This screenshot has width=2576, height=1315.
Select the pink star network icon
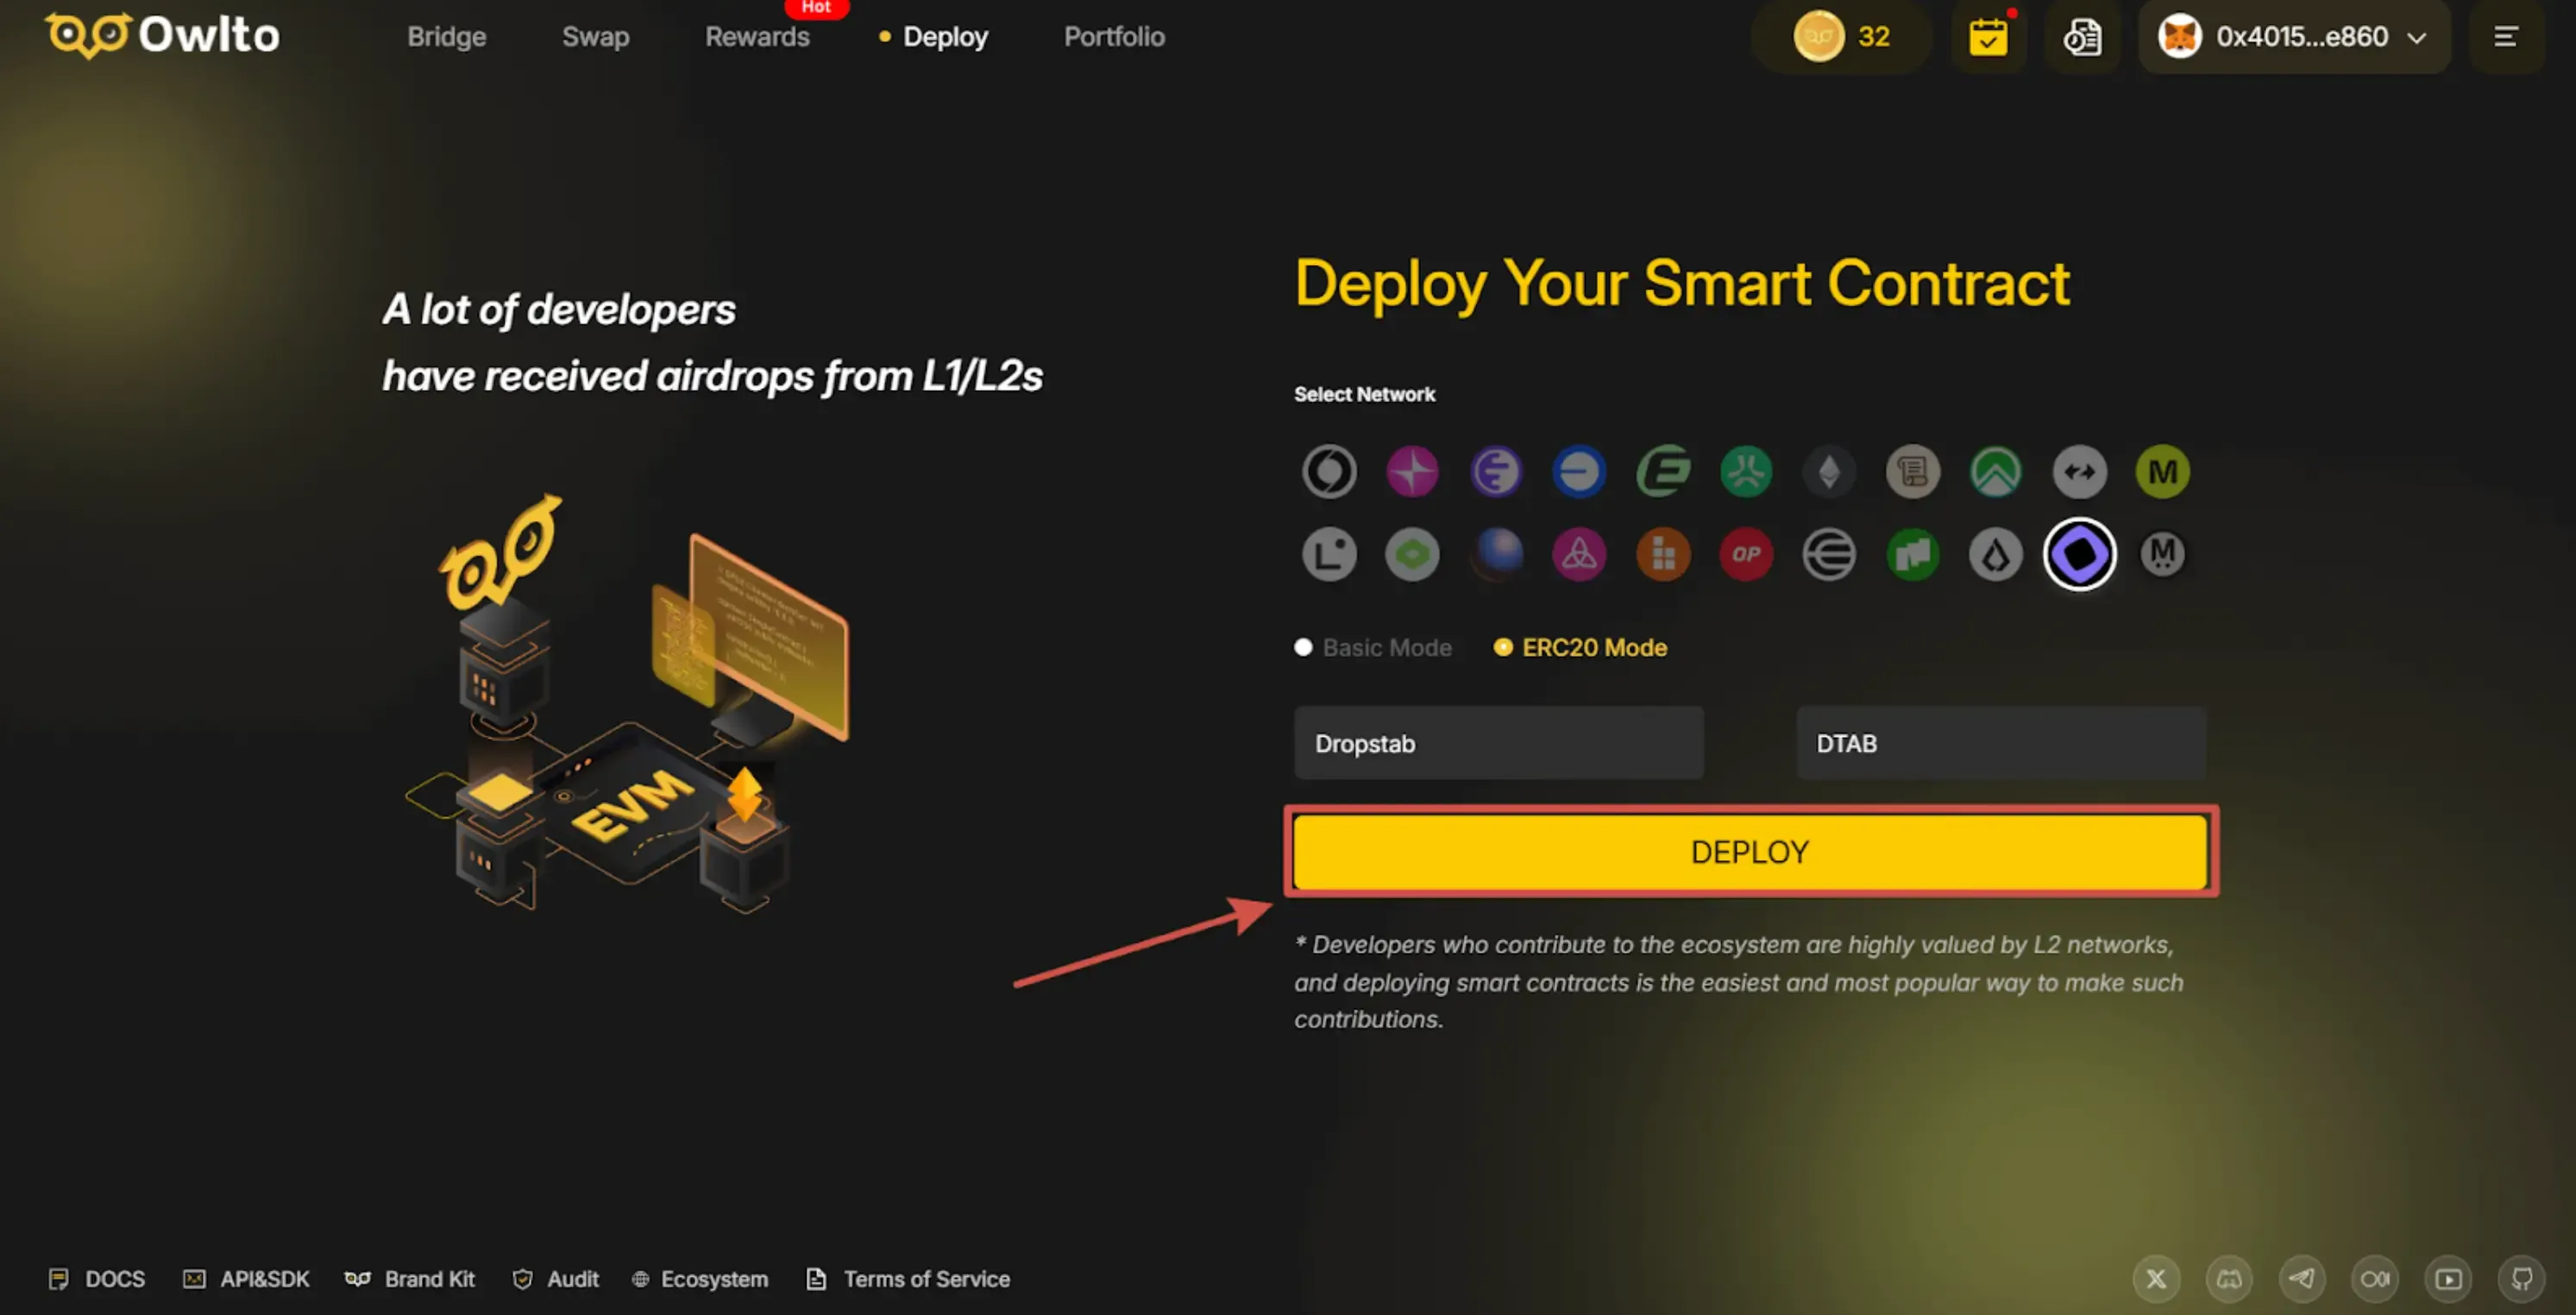(1412, 471)
